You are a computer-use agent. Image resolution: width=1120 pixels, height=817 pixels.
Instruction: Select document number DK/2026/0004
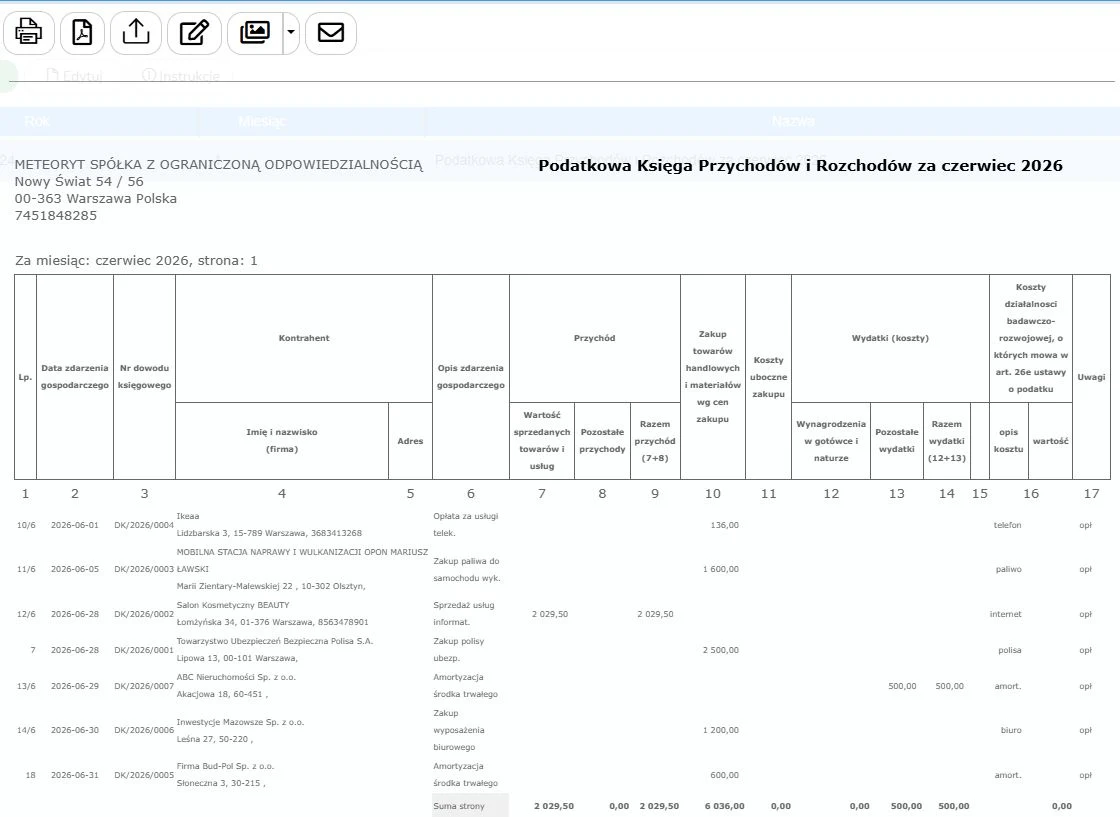coord(144,525)
